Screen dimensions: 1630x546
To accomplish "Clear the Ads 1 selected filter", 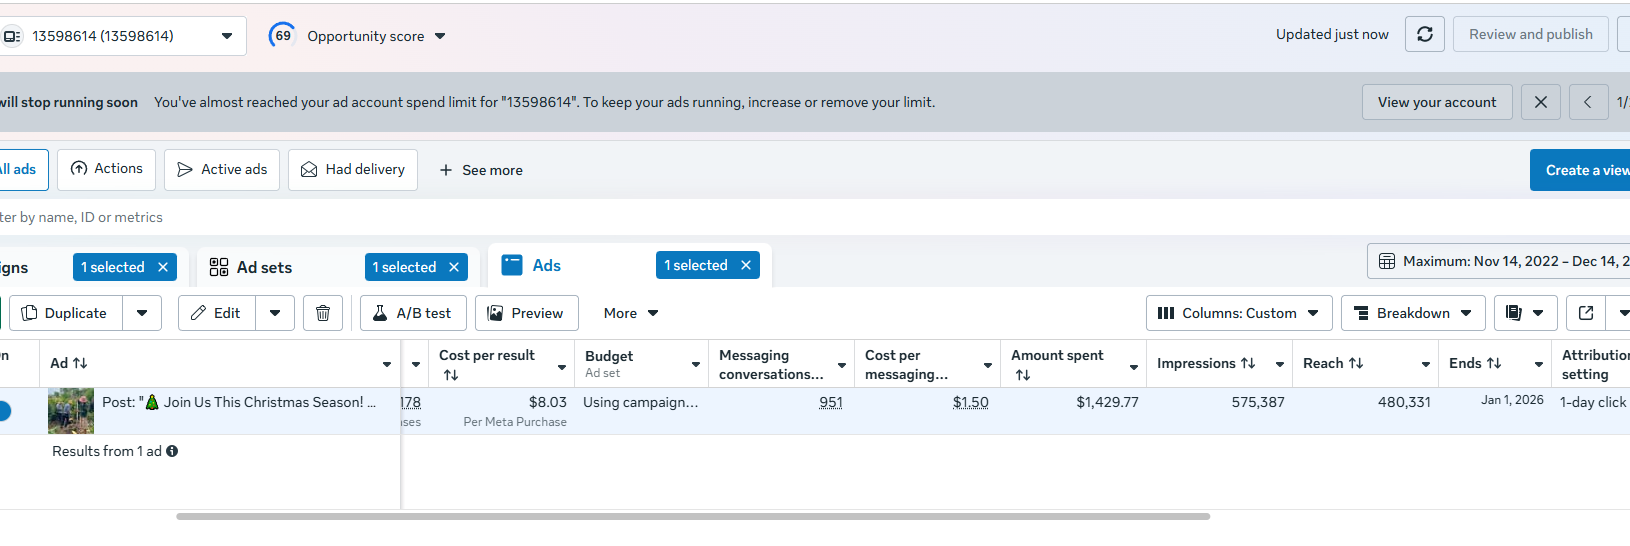I will (x=745, y=265).
